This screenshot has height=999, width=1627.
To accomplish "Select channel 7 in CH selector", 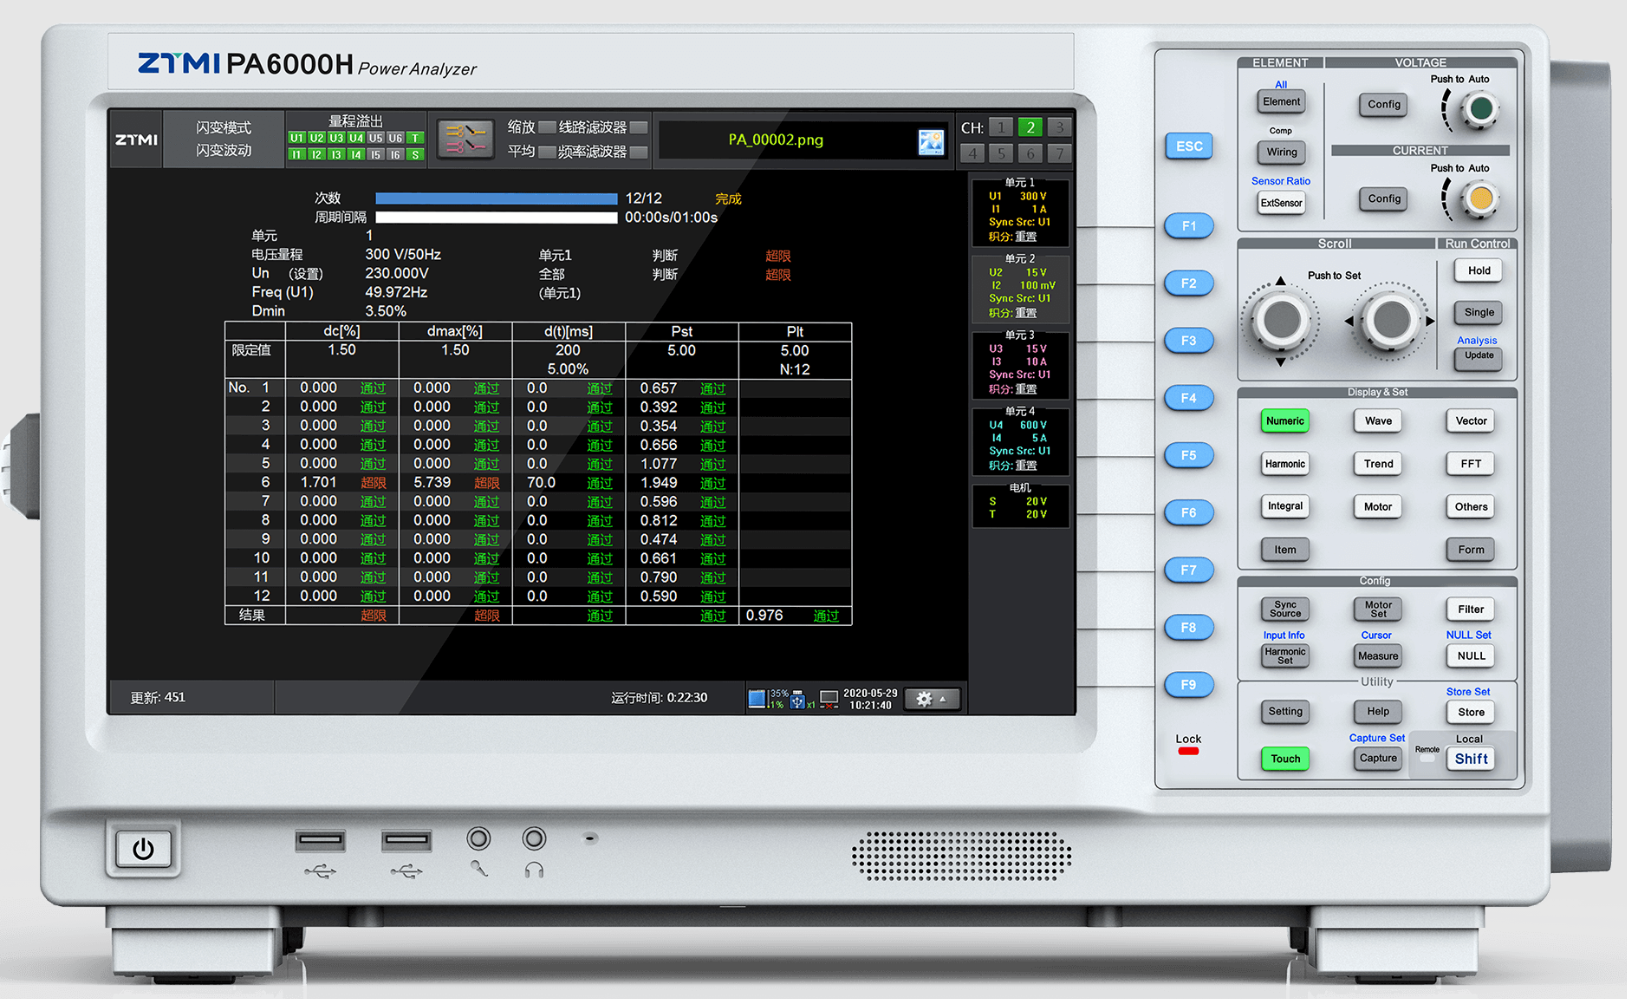I will pyautogui.click(x=1060, y=153).
